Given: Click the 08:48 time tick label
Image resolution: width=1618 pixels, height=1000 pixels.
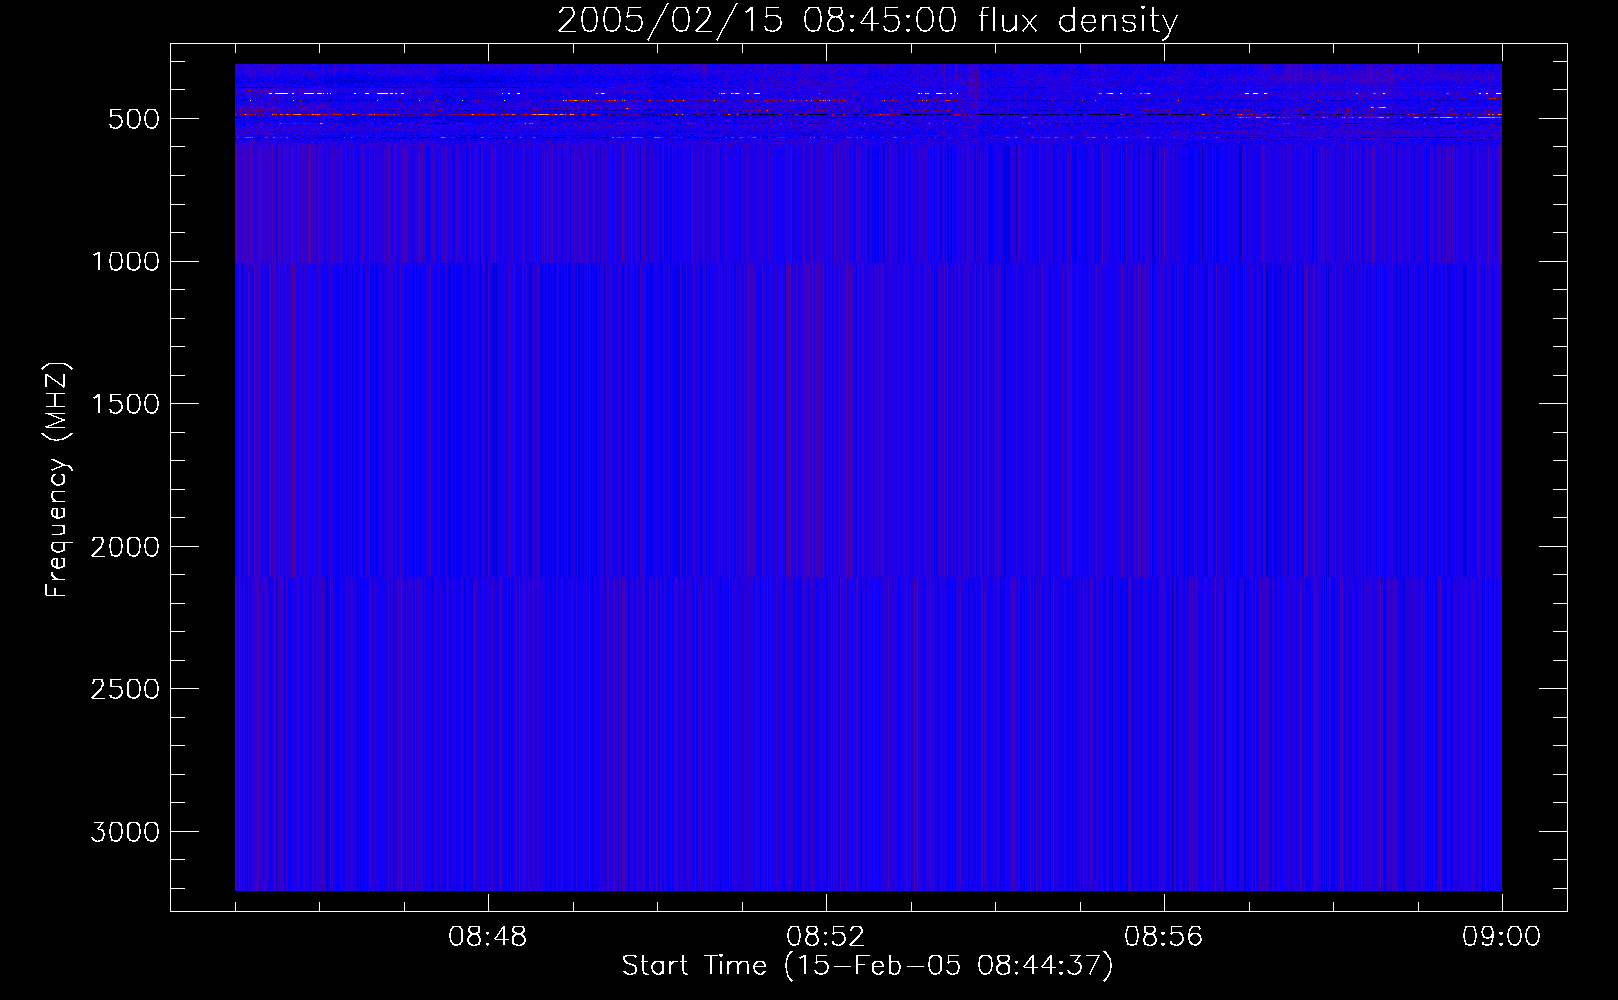Looking at the screenshot, I should click(x=488, y=937).
